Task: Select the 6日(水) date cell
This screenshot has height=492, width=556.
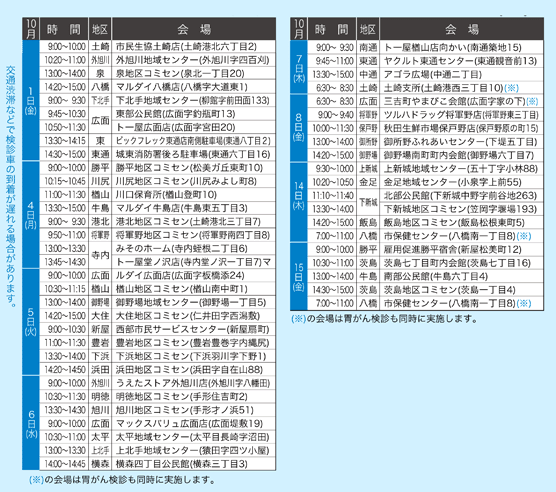Action: pyautogui.click(x=30, y=423)
